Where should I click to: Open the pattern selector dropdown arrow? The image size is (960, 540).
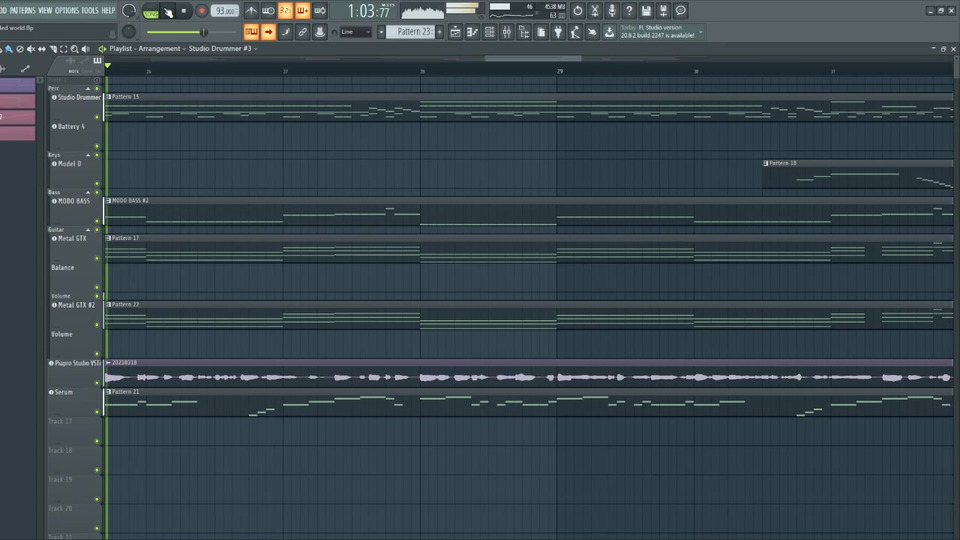click(x=381, y=32)
